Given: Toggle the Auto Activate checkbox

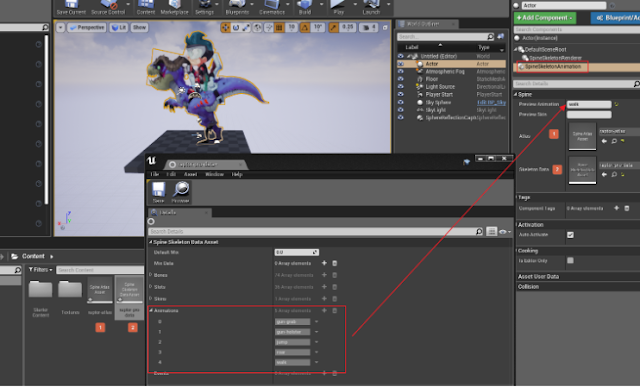Looking at the screenshot, I should 570,235.
